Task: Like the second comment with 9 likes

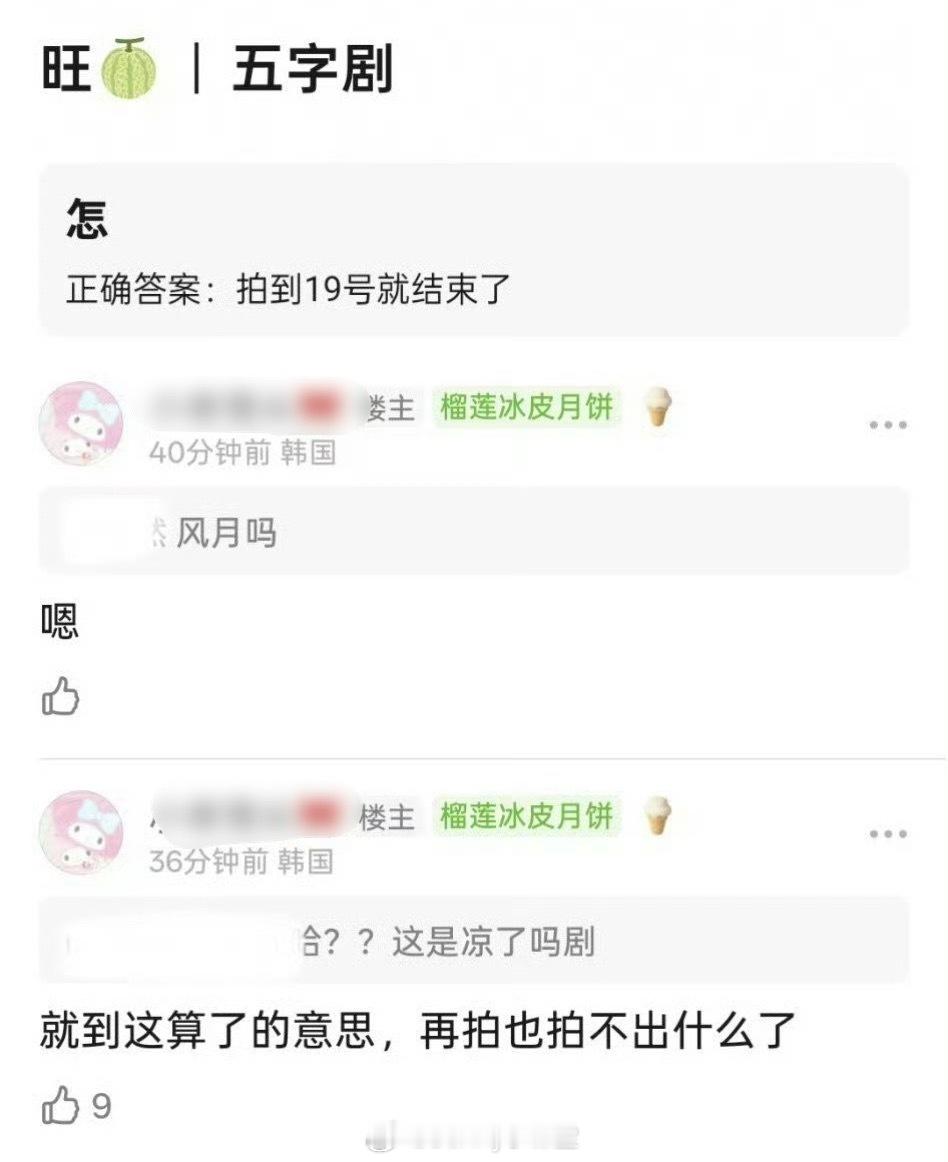Action: (x=60, y=1105)
